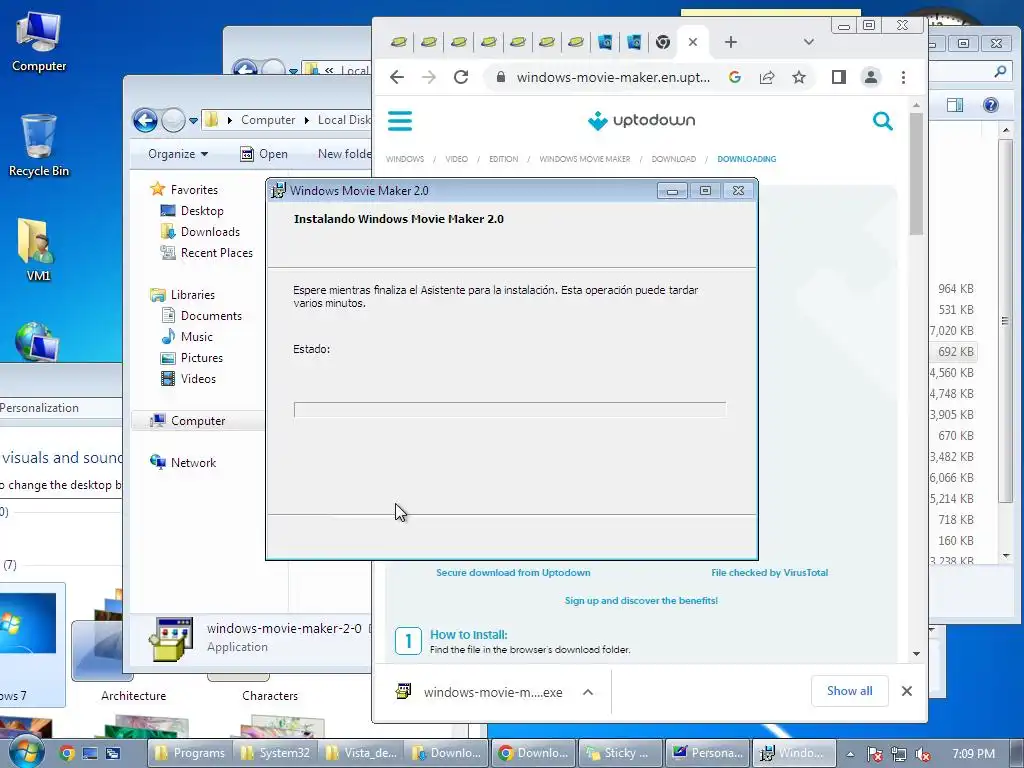Select Computer in navigation pane
The height and width of the screenshot is (768, 1024).
click(x=197, y=421)
